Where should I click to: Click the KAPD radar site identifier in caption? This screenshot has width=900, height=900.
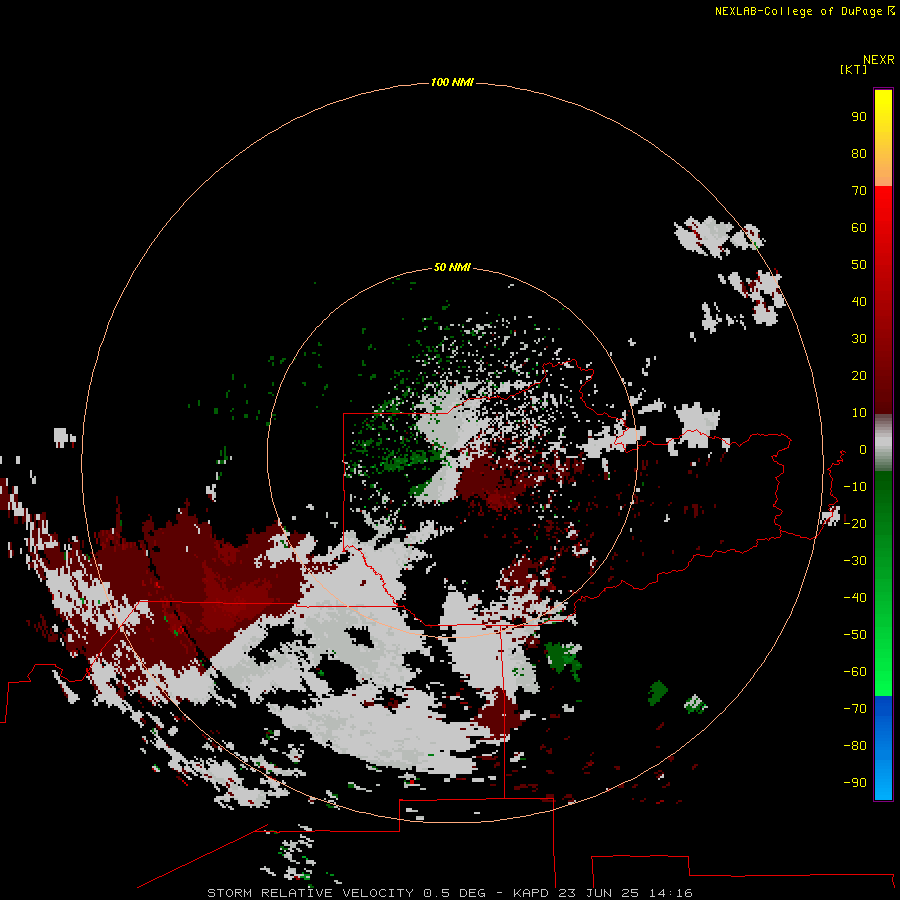pos(532,893)
